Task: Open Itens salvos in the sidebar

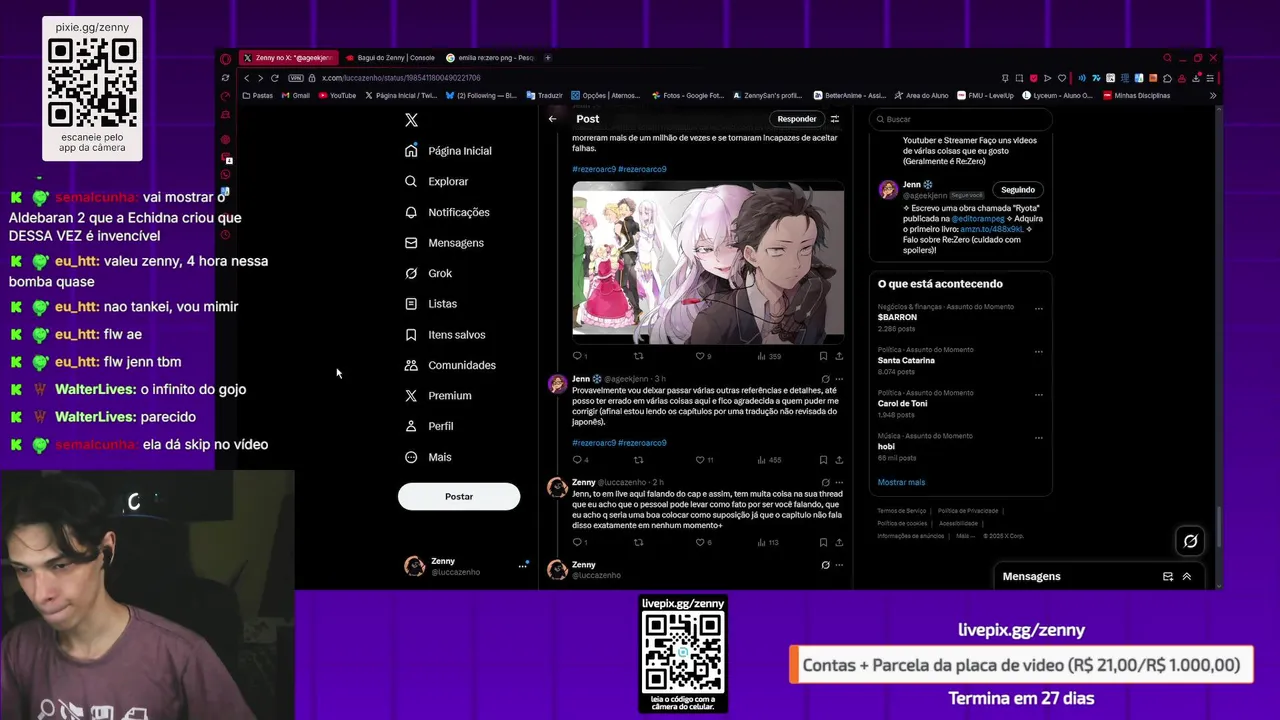Action: click(445, 335)
